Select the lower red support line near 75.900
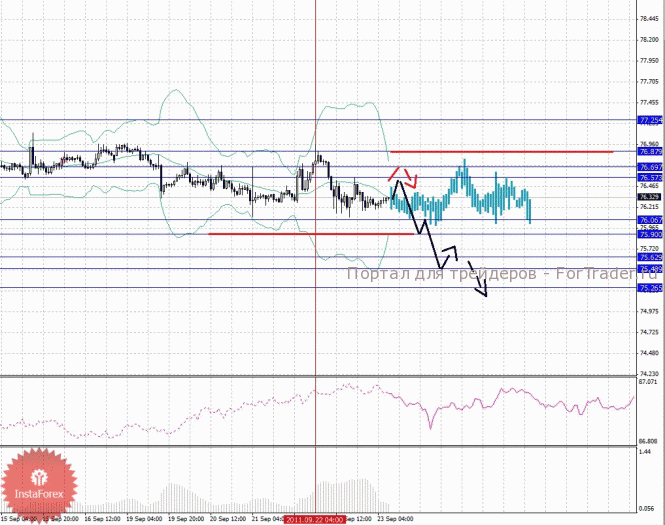The height and width of the screenshot is (525, 665). (311, 234)
